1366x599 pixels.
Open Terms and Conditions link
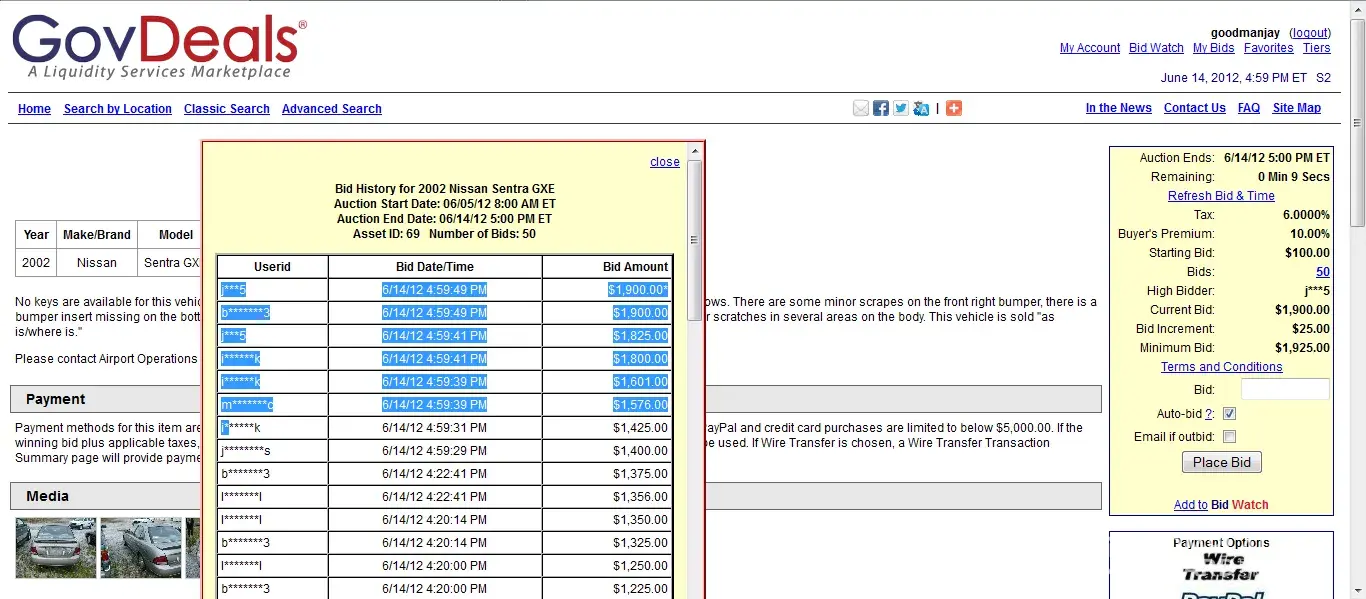pos(1221,367)
